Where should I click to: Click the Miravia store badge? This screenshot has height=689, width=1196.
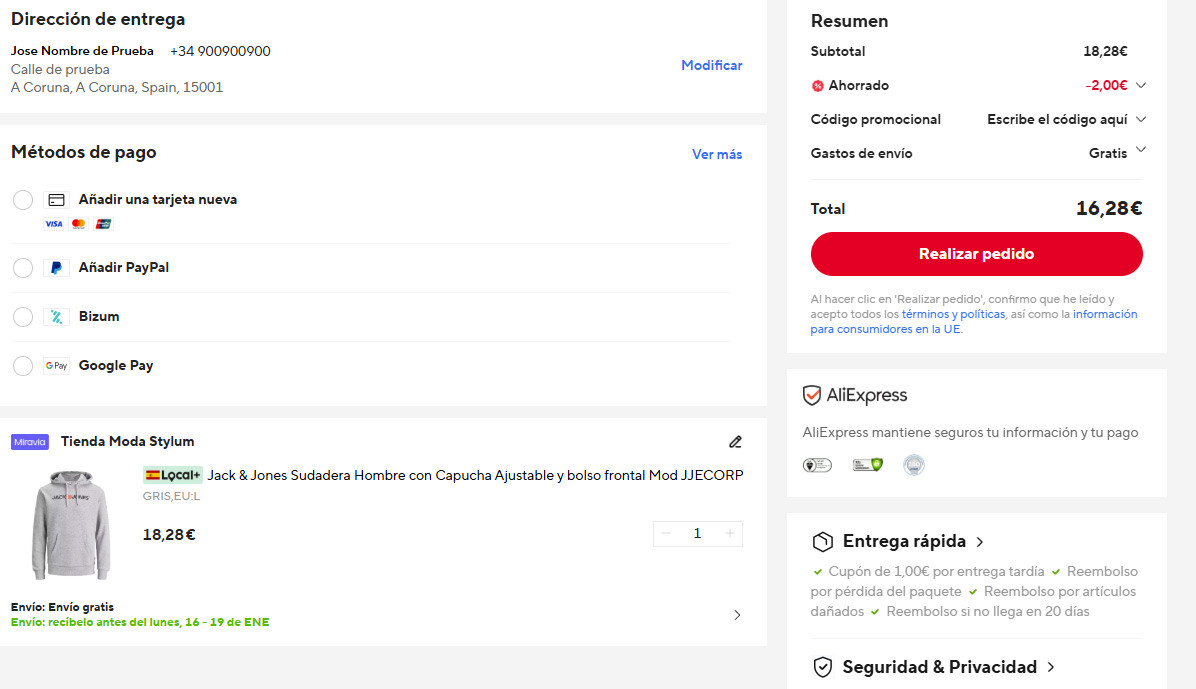pos(30,442)
